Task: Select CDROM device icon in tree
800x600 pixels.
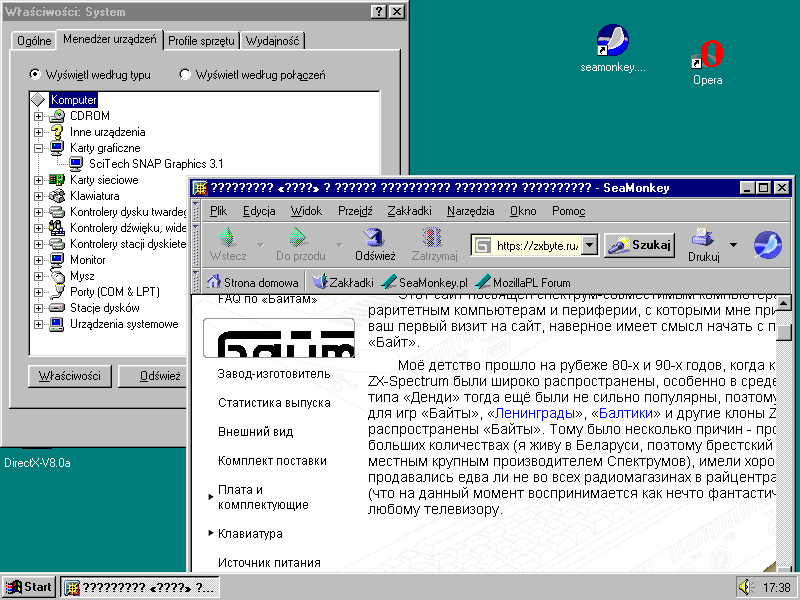Action: (57, 116)
